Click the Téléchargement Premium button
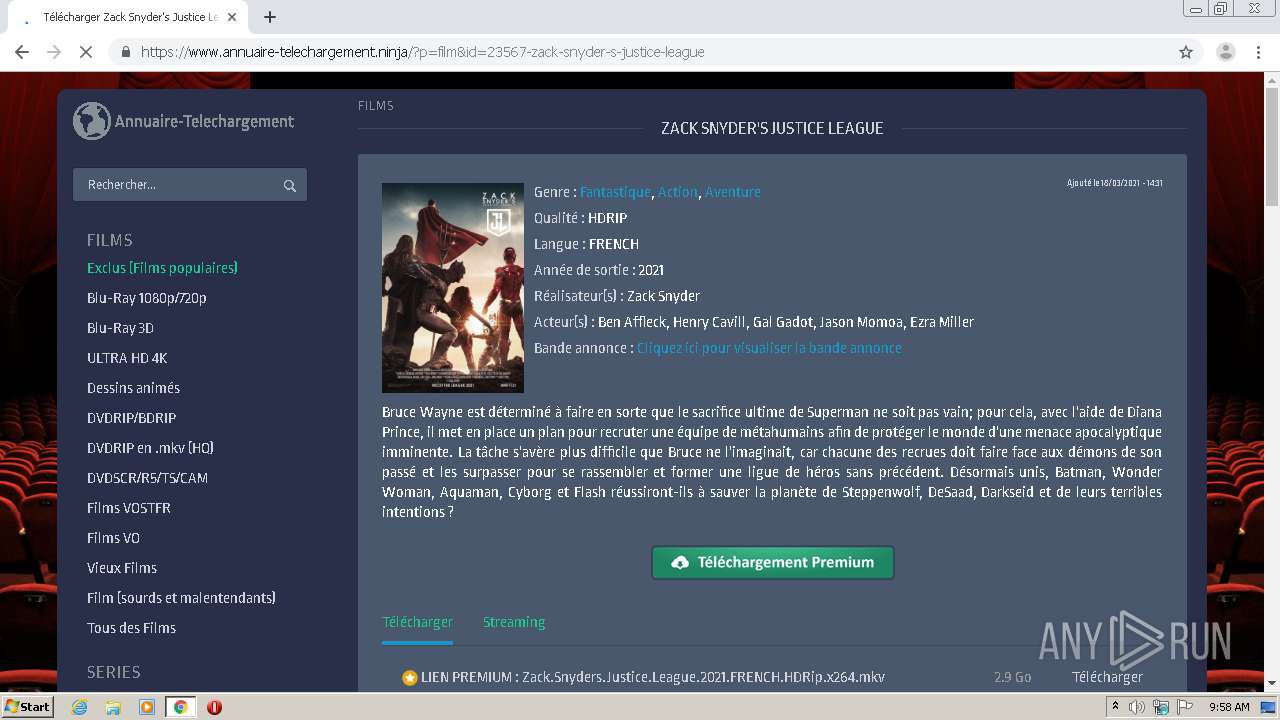The width and height of the screenshot is (1280, 720). coord(772,562)
